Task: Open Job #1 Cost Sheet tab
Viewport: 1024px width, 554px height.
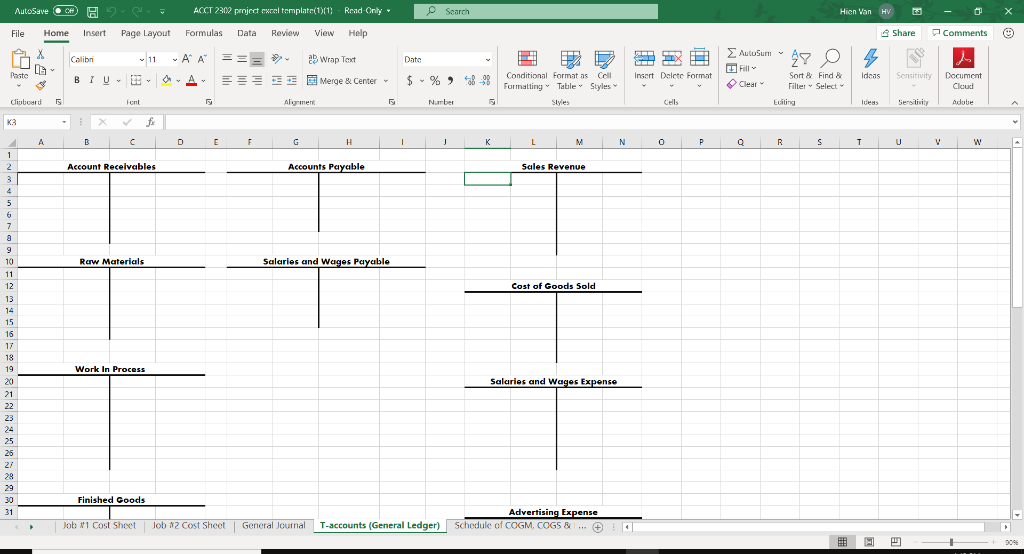Action: pos(99,525)
